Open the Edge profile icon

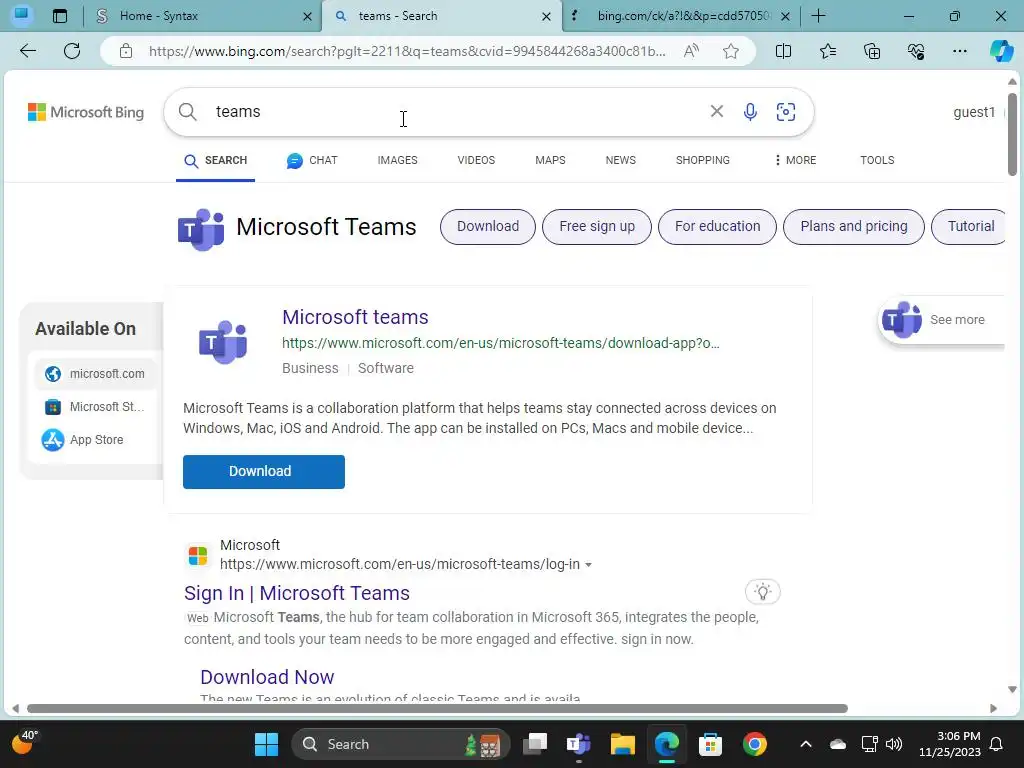[x=22, y=15]
